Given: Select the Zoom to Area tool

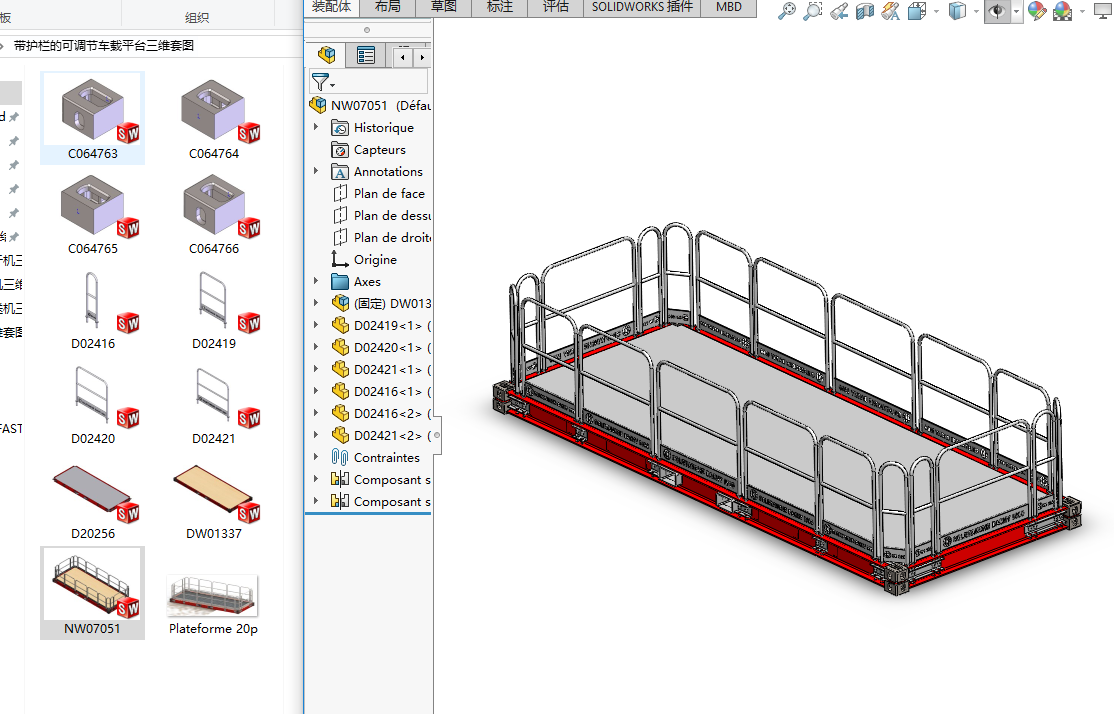Looking at the screenshot, I should point(813,10).
